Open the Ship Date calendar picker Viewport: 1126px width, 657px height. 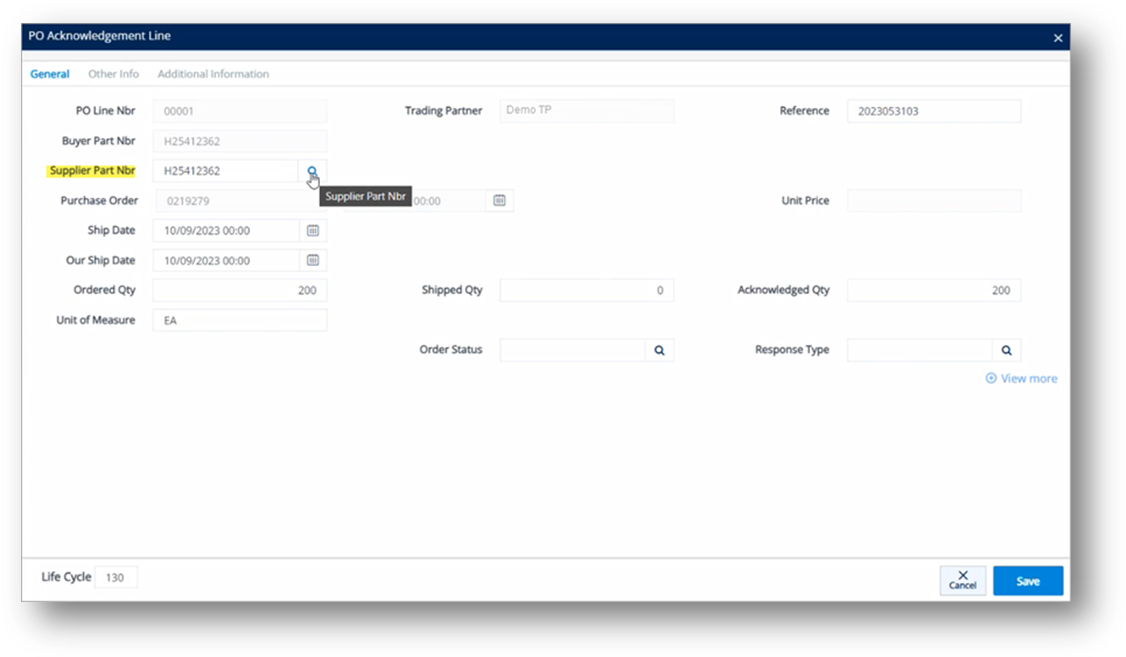tap(312, 230)
